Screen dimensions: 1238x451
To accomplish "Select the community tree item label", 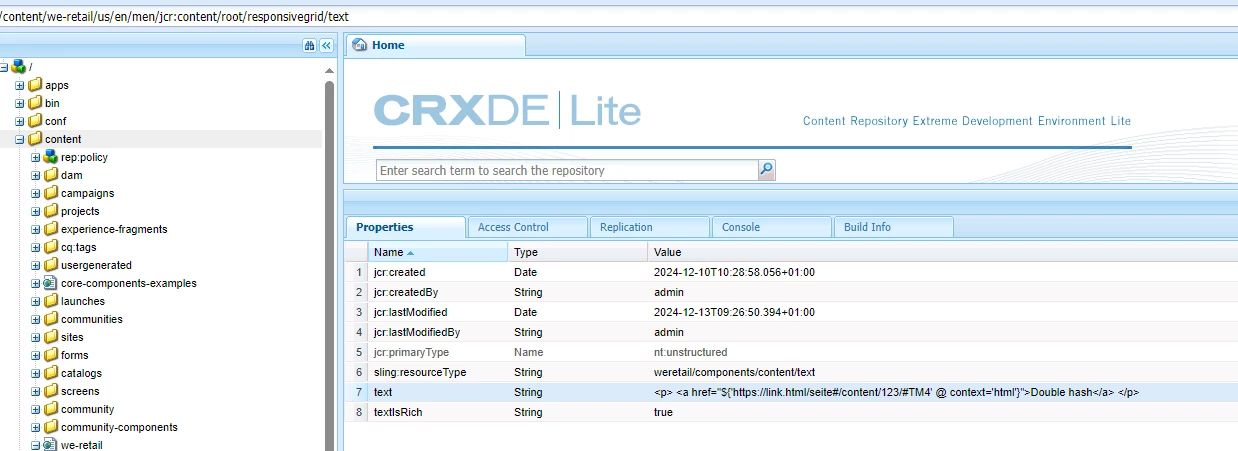I will 87,409.
